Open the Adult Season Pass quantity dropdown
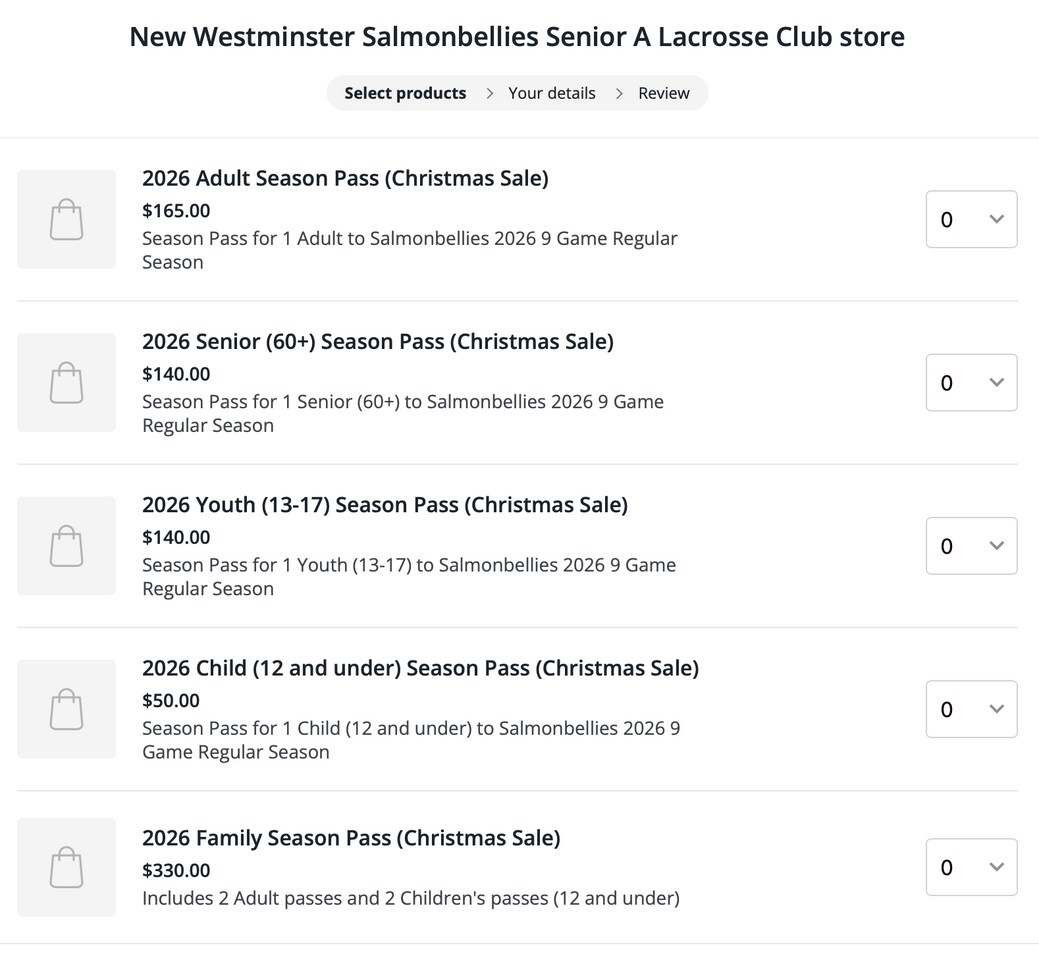The width and height of the screenshot is (1039, 960). [x=971, y=219]
